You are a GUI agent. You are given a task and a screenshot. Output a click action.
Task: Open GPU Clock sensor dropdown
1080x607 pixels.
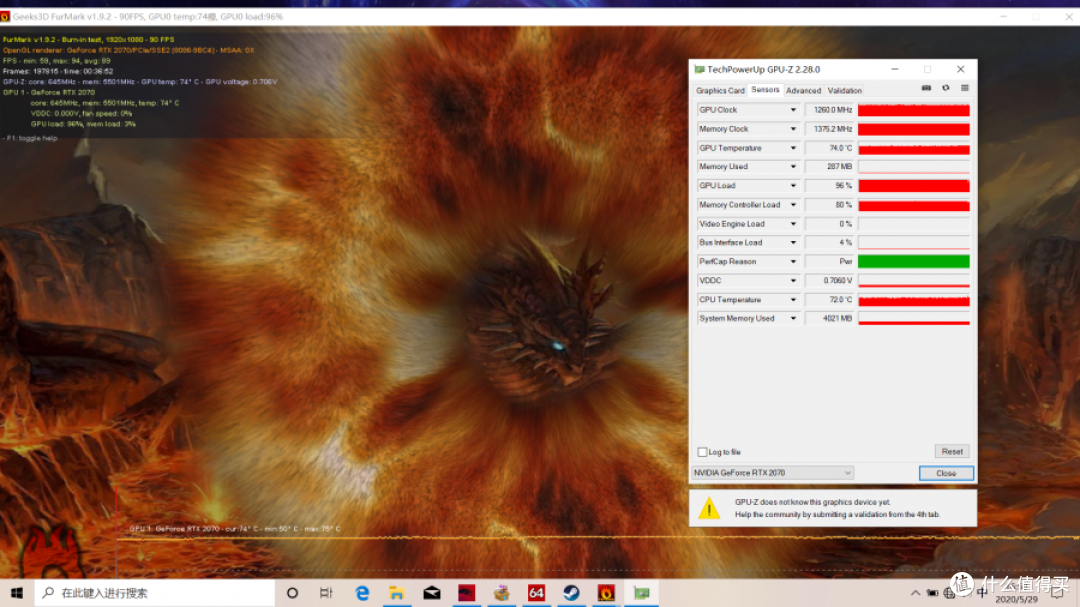[x=793, y=110]
